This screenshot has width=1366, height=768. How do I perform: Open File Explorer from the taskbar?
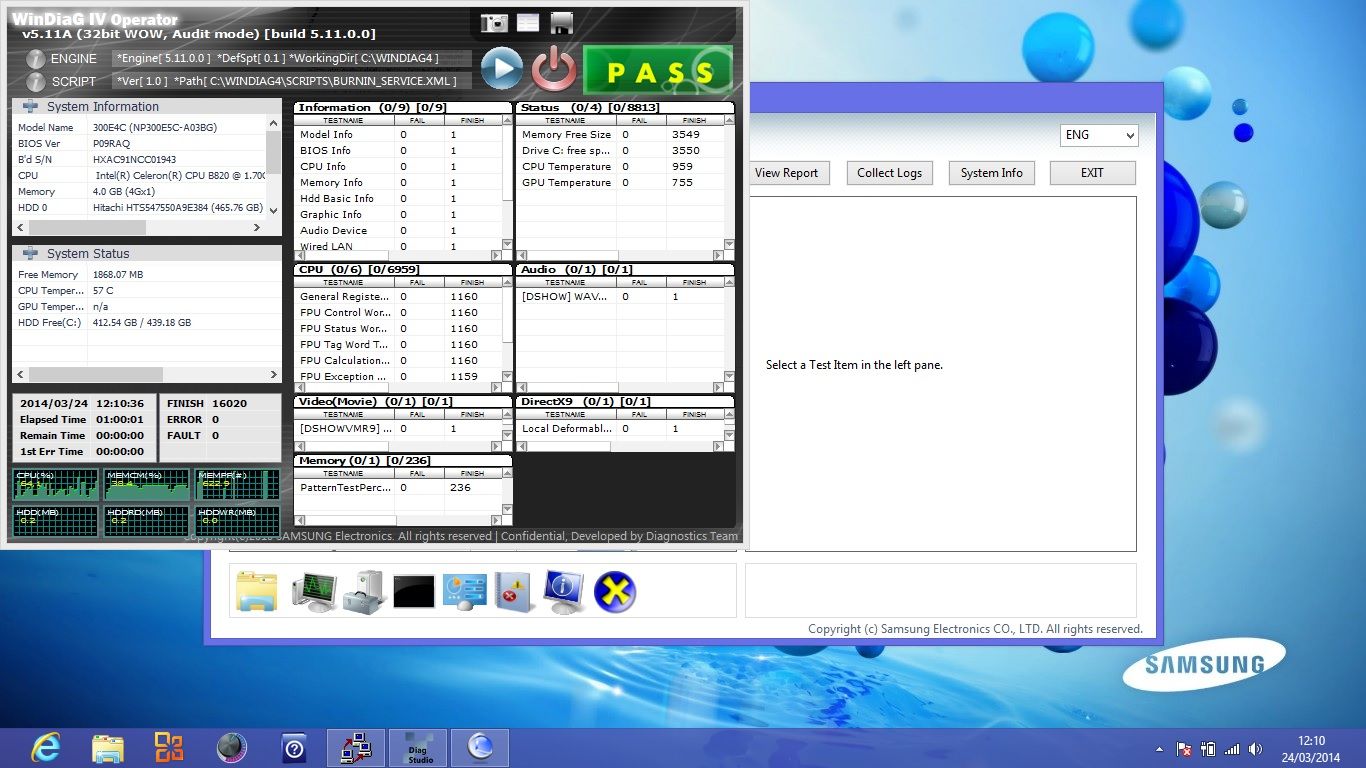point(108,747)
